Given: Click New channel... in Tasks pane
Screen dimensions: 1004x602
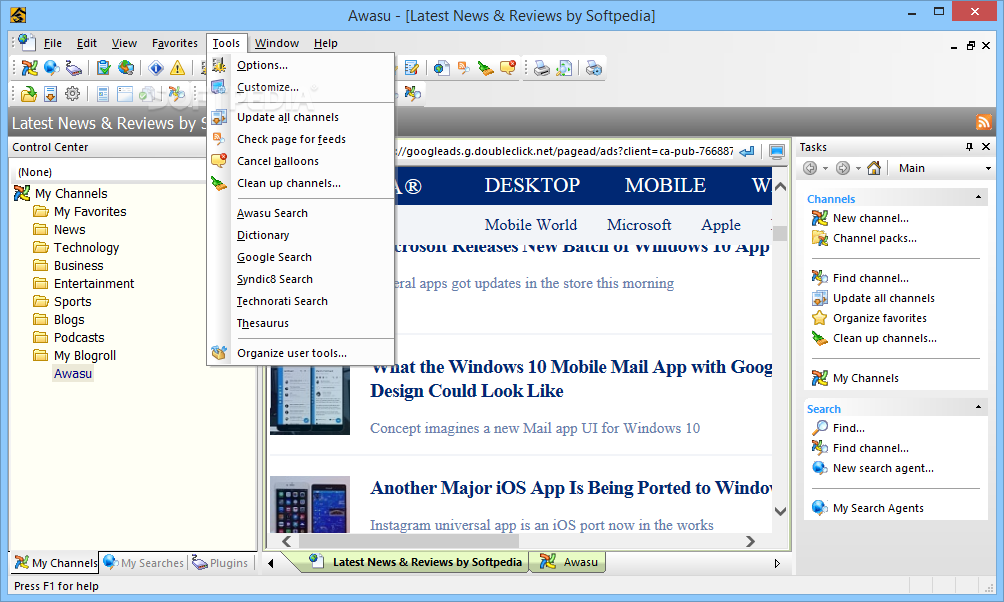Looking at the screenshot, I should coord(870,218).
